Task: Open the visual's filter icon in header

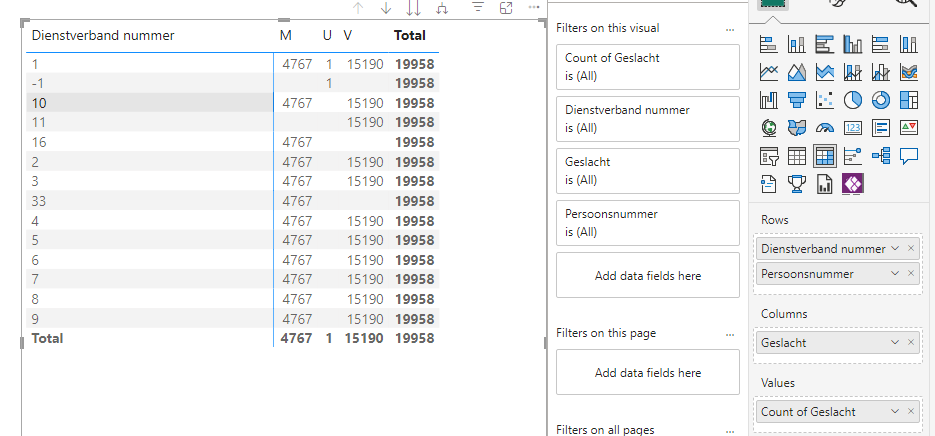Action: (x=478, y=8)
